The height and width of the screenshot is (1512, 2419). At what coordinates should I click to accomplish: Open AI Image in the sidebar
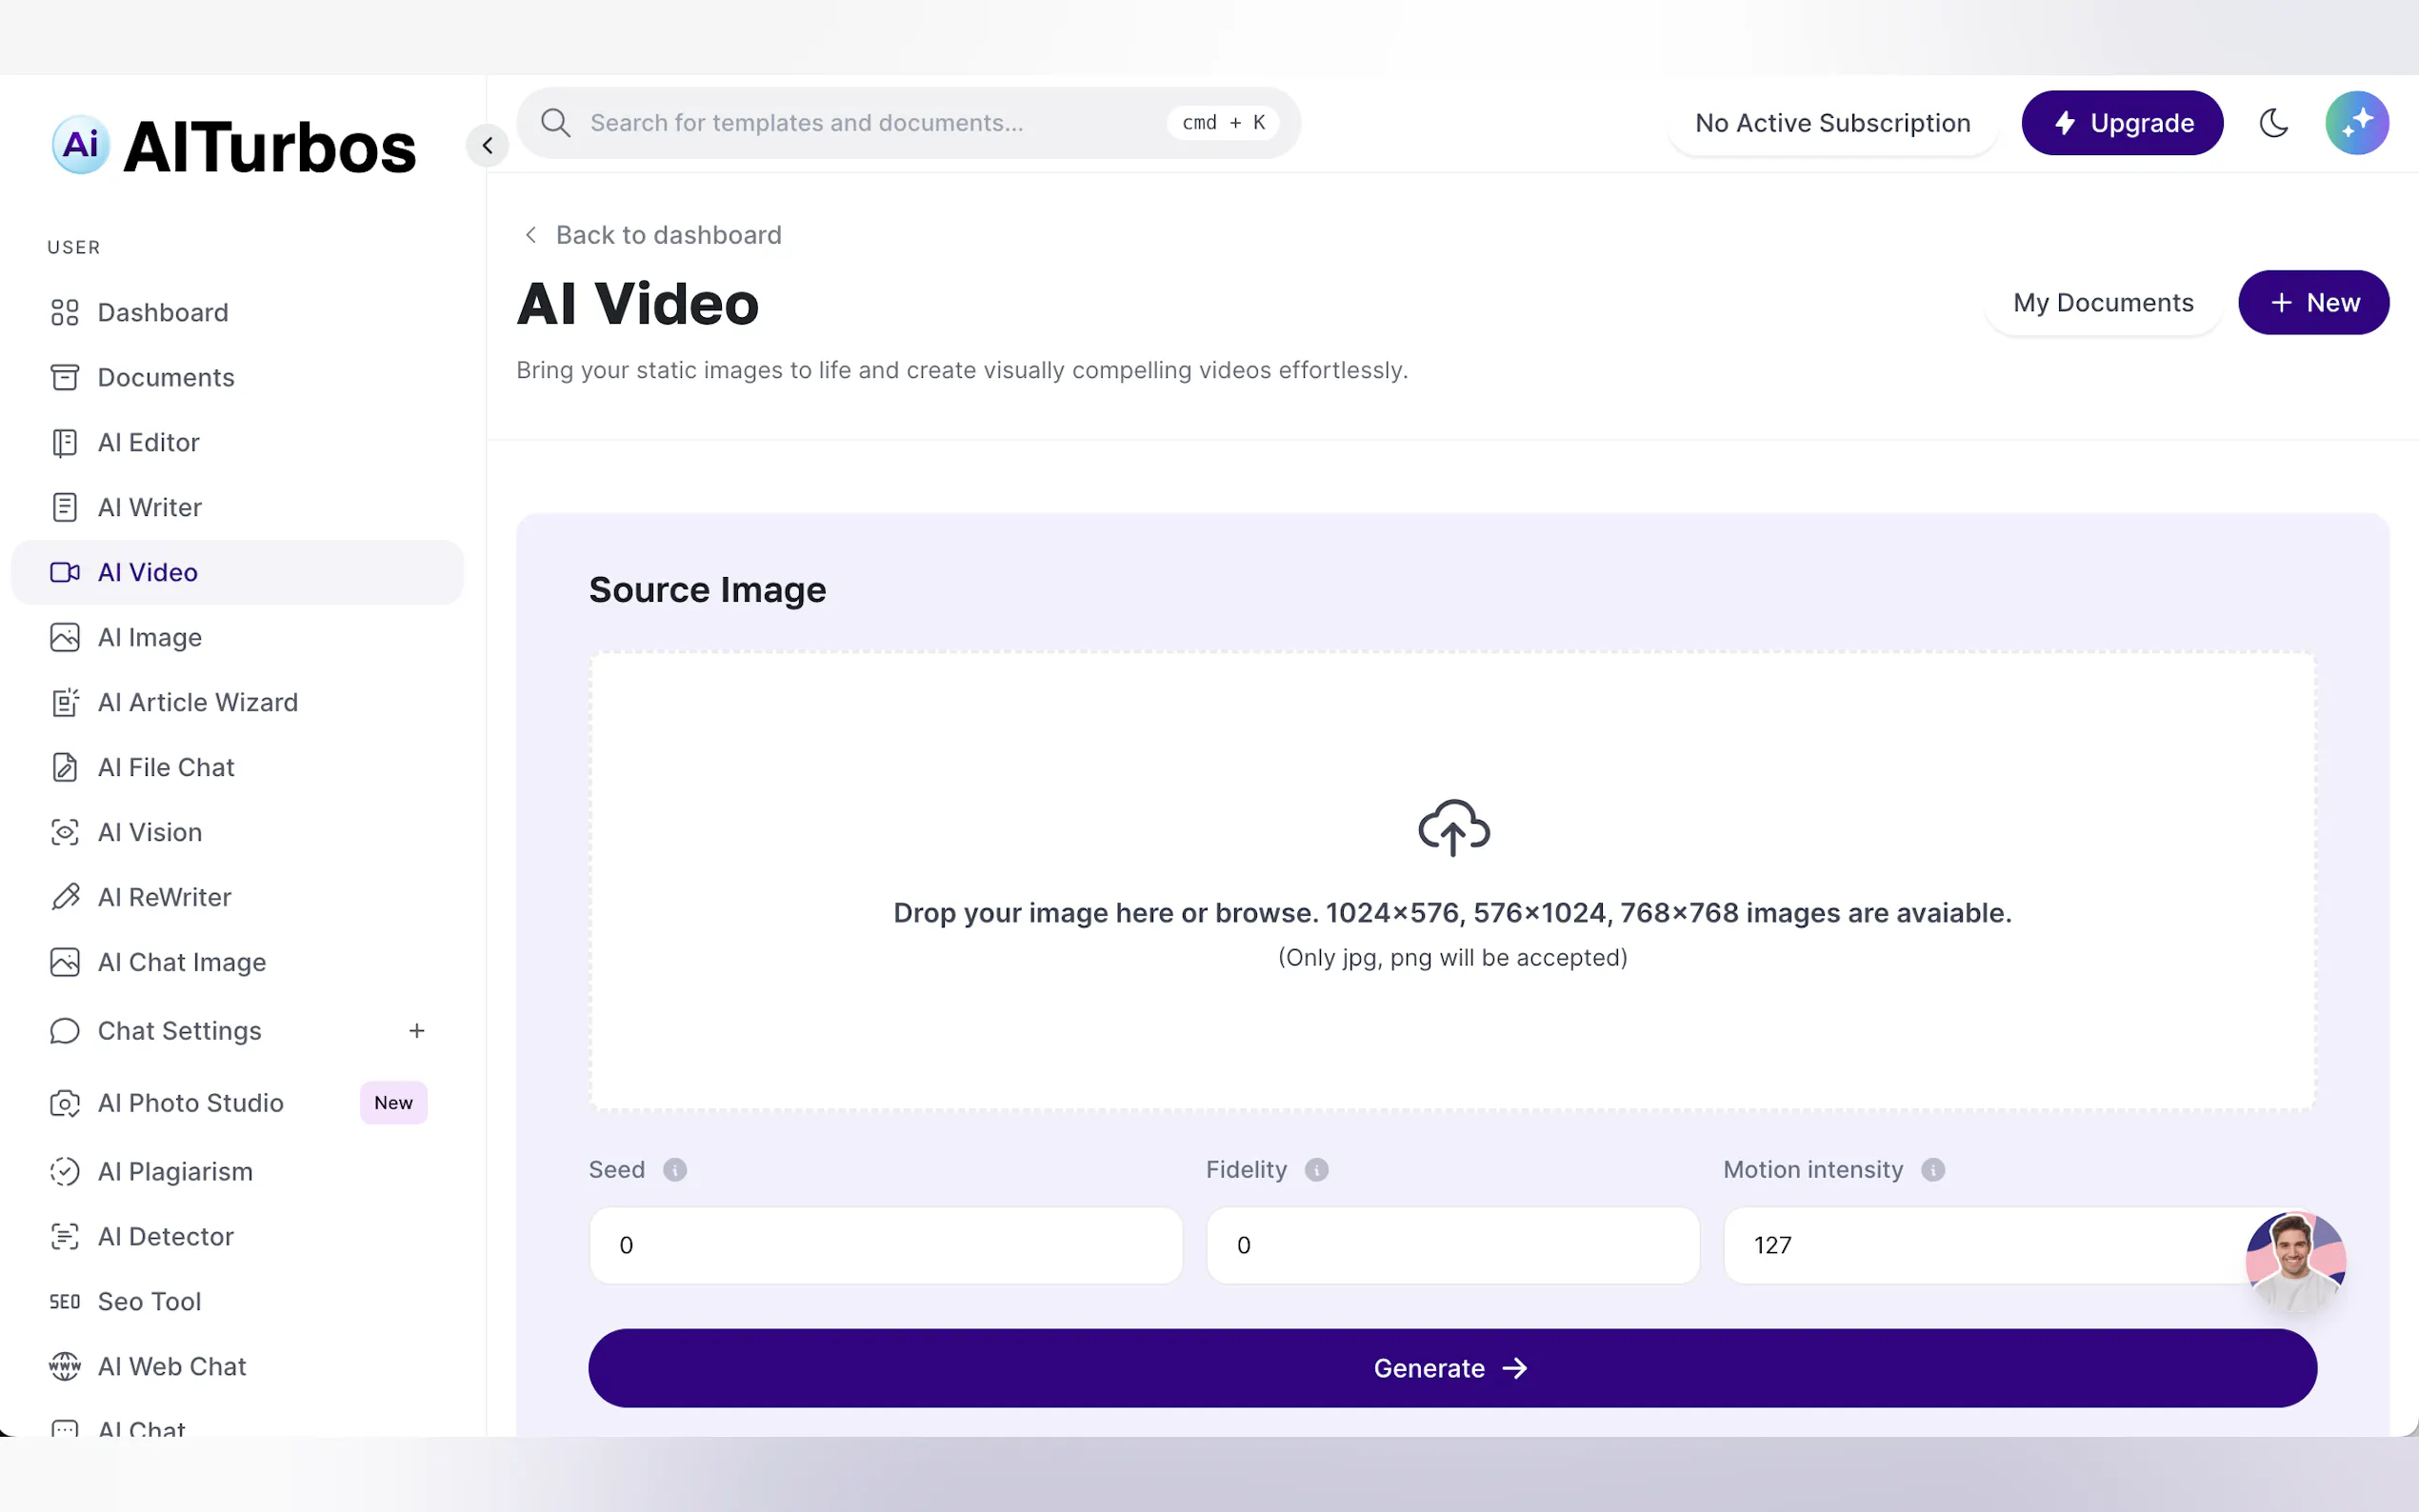(150, 638)
